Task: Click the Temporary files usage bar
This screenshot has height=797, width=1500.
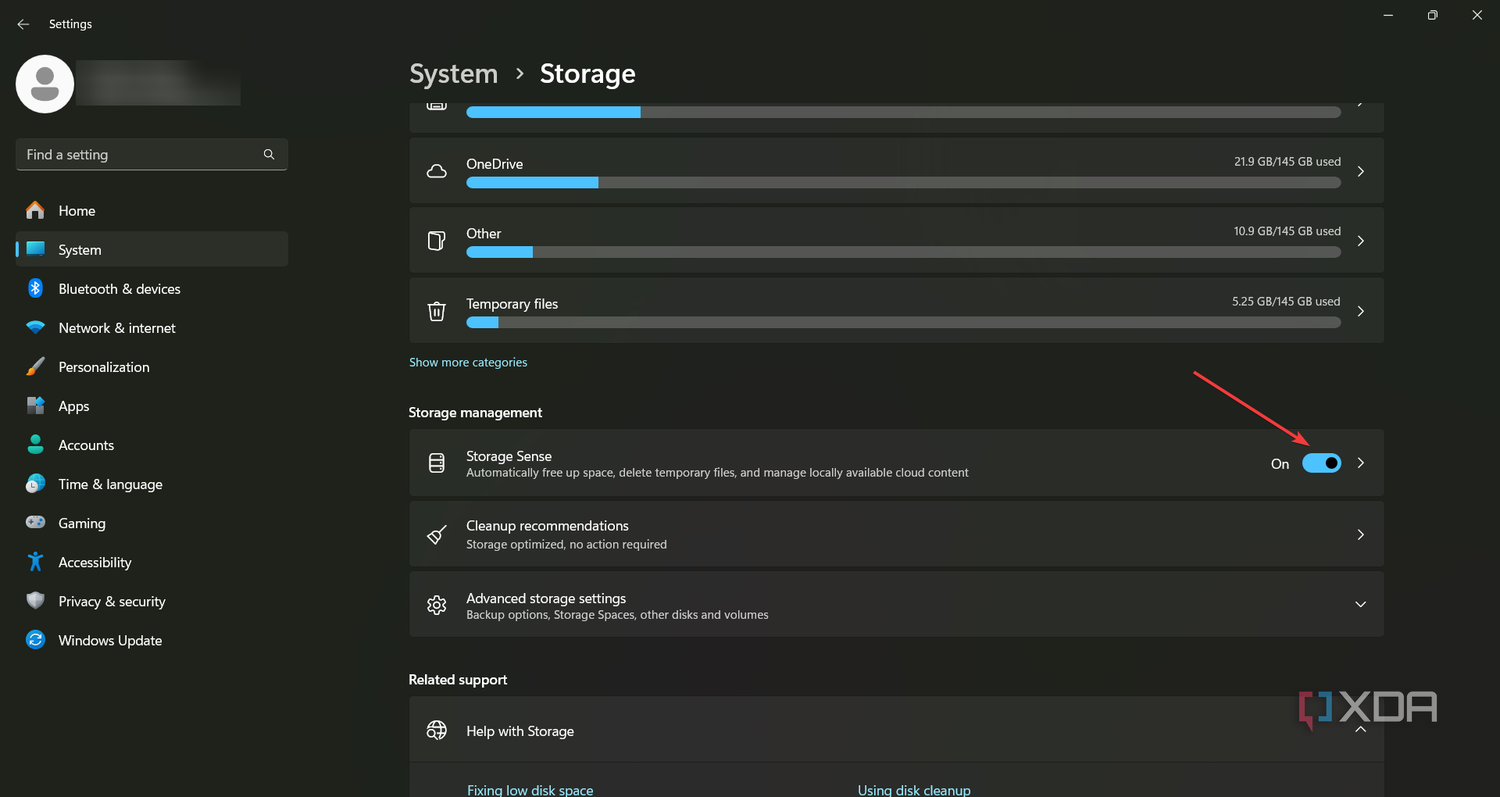Action: click(903, 322)
